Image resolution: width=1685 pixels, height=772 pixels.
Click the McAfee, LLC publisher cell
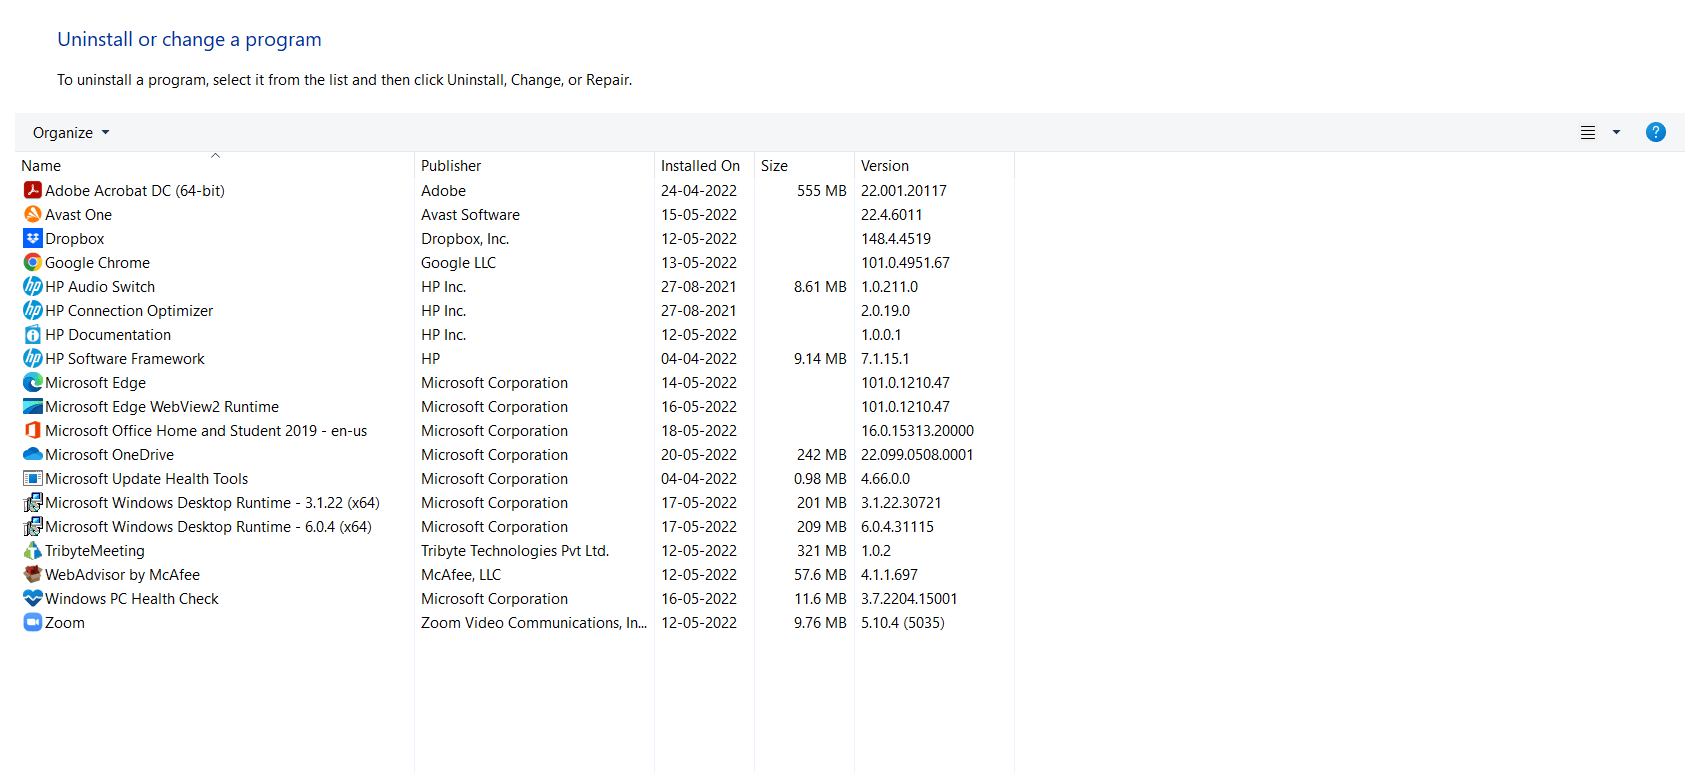[x=461, y=574]
